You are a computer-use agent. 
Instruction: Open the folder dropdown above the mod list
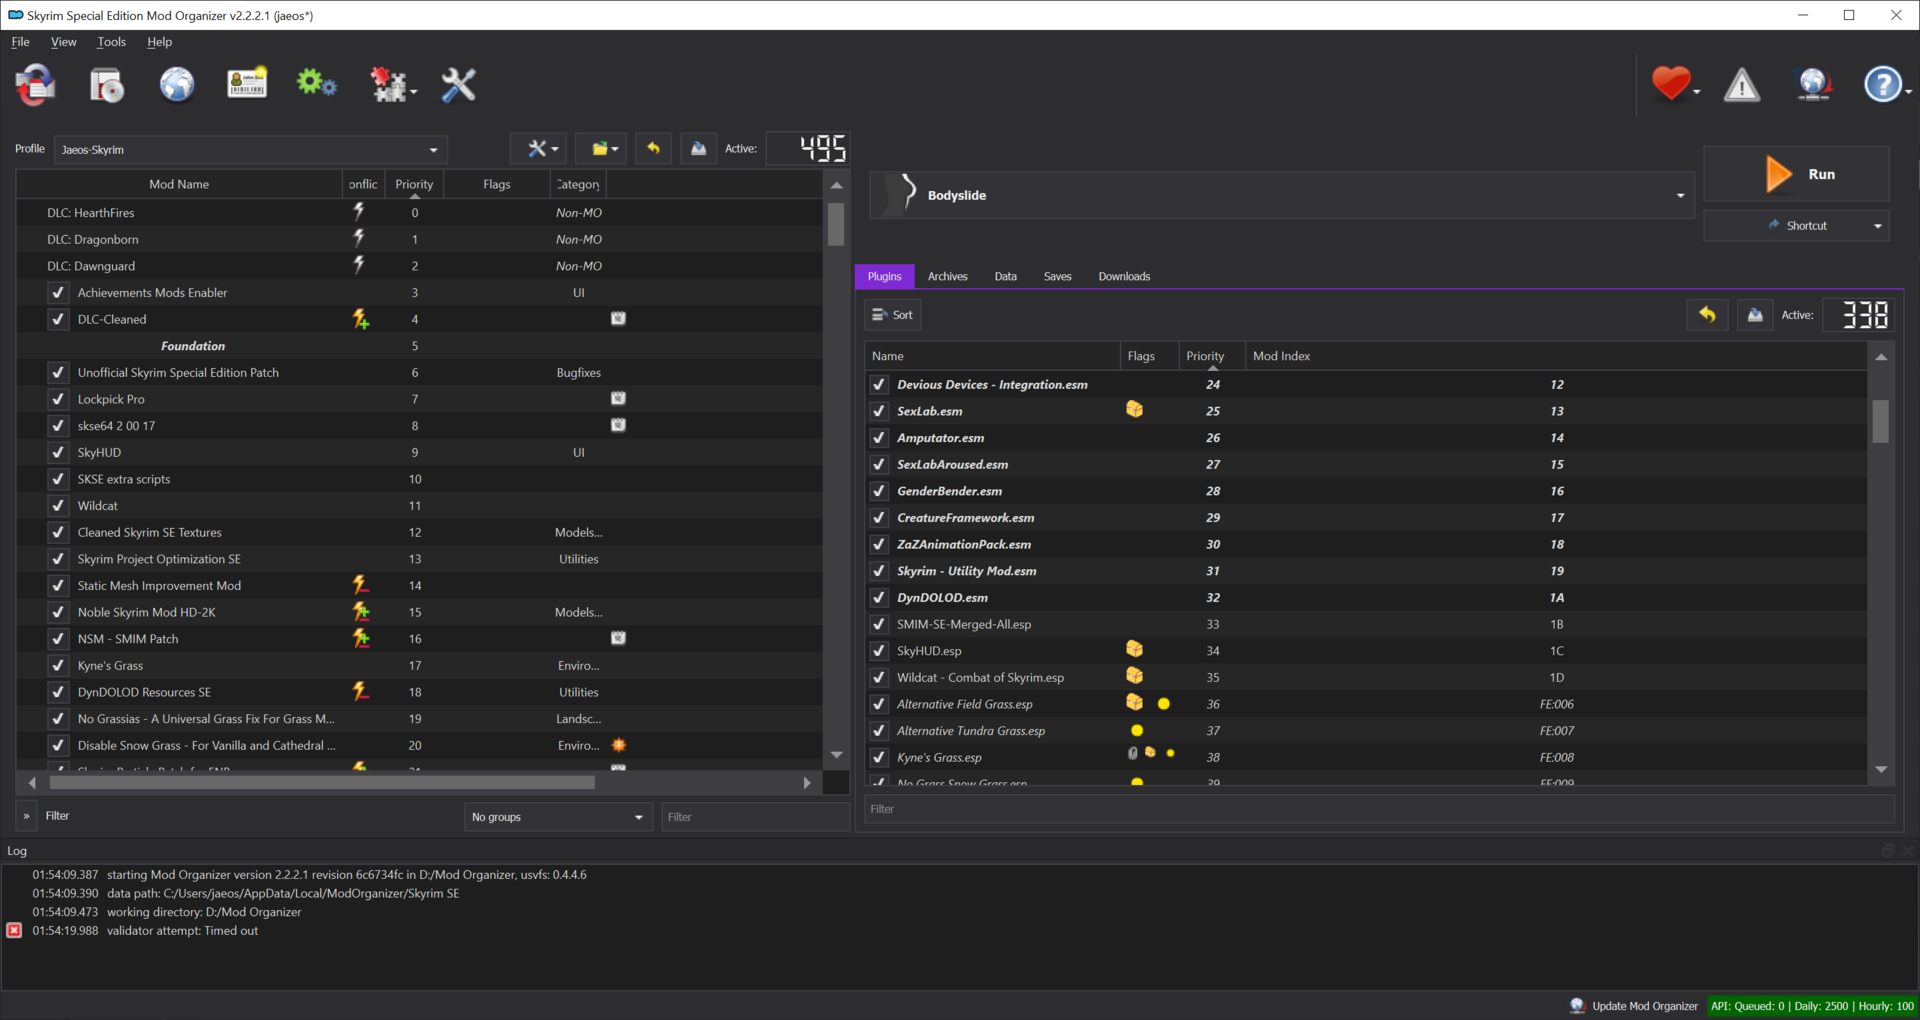pos(603,149)
